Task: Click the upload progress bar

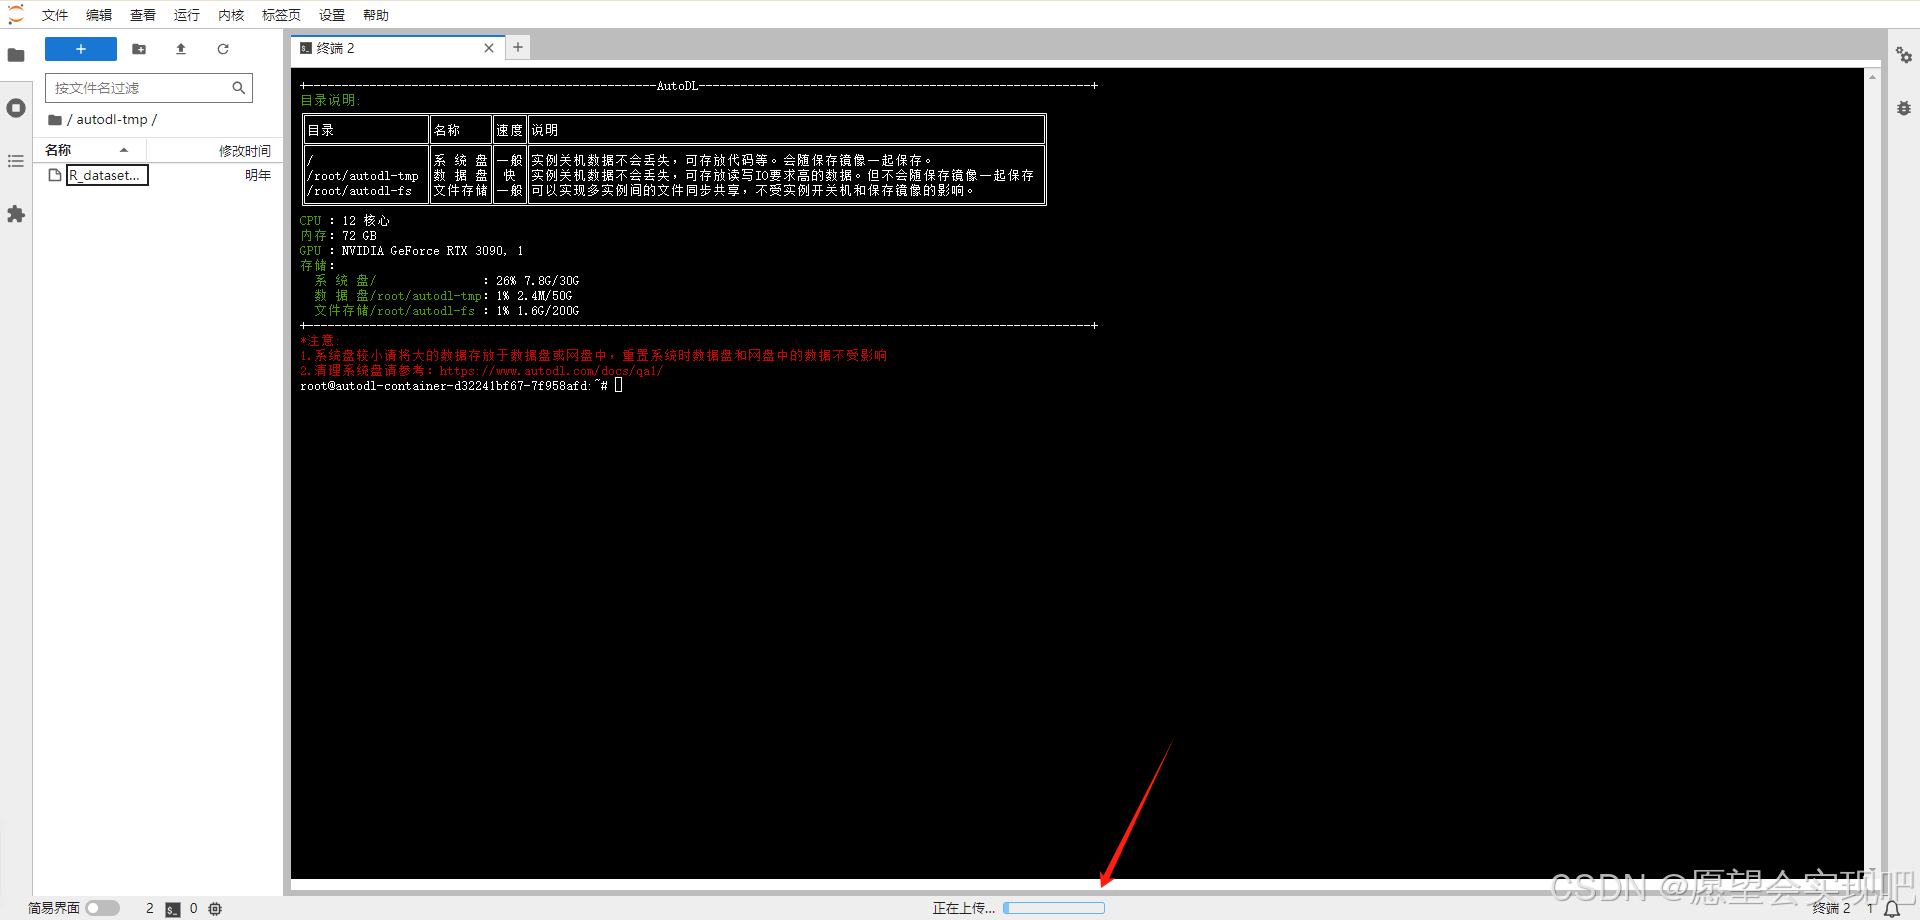Action: coord(1054,908)
